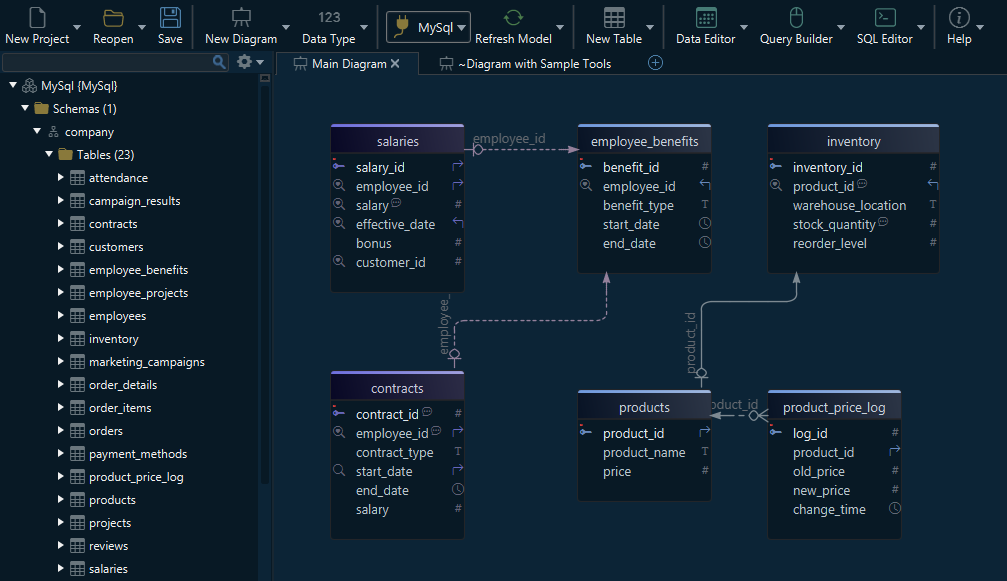The height and width of the screenshot is (581, 1007).
Task: Expand the salaries table node in tree
Action: 60,568
